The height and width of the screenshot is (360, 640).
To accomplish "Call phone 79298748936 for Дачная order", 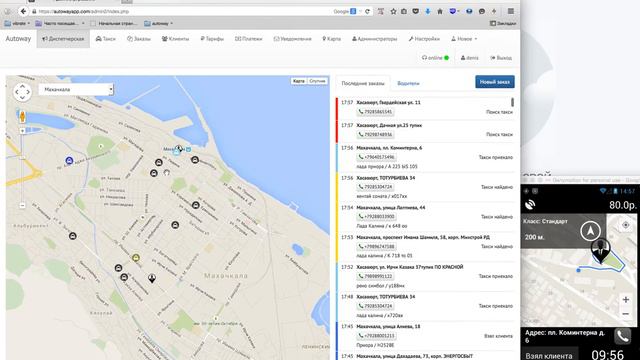I will [x=376, y=134].
